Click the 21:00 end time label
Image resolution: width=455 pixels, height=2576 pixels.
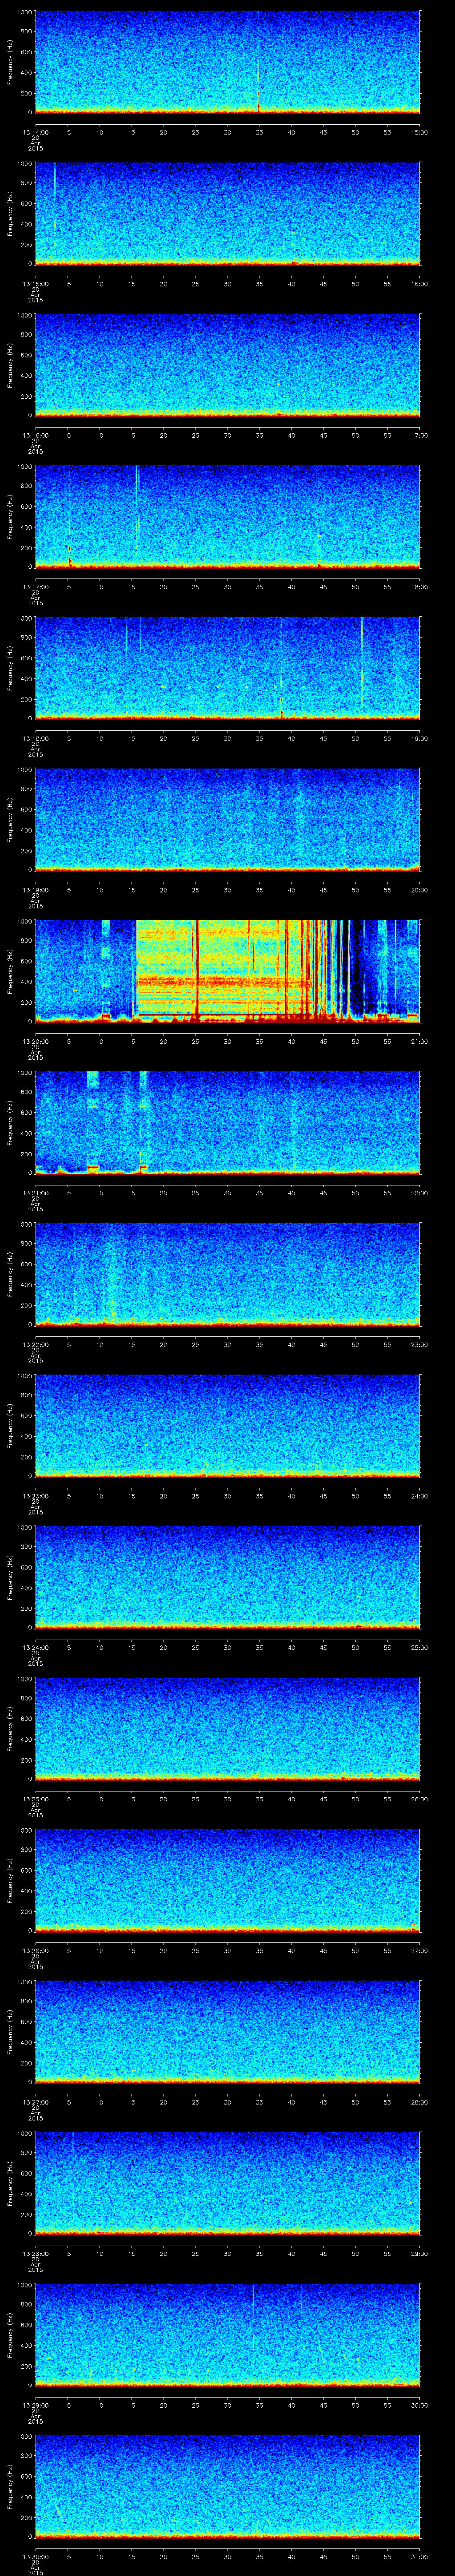click(420, 1041)
